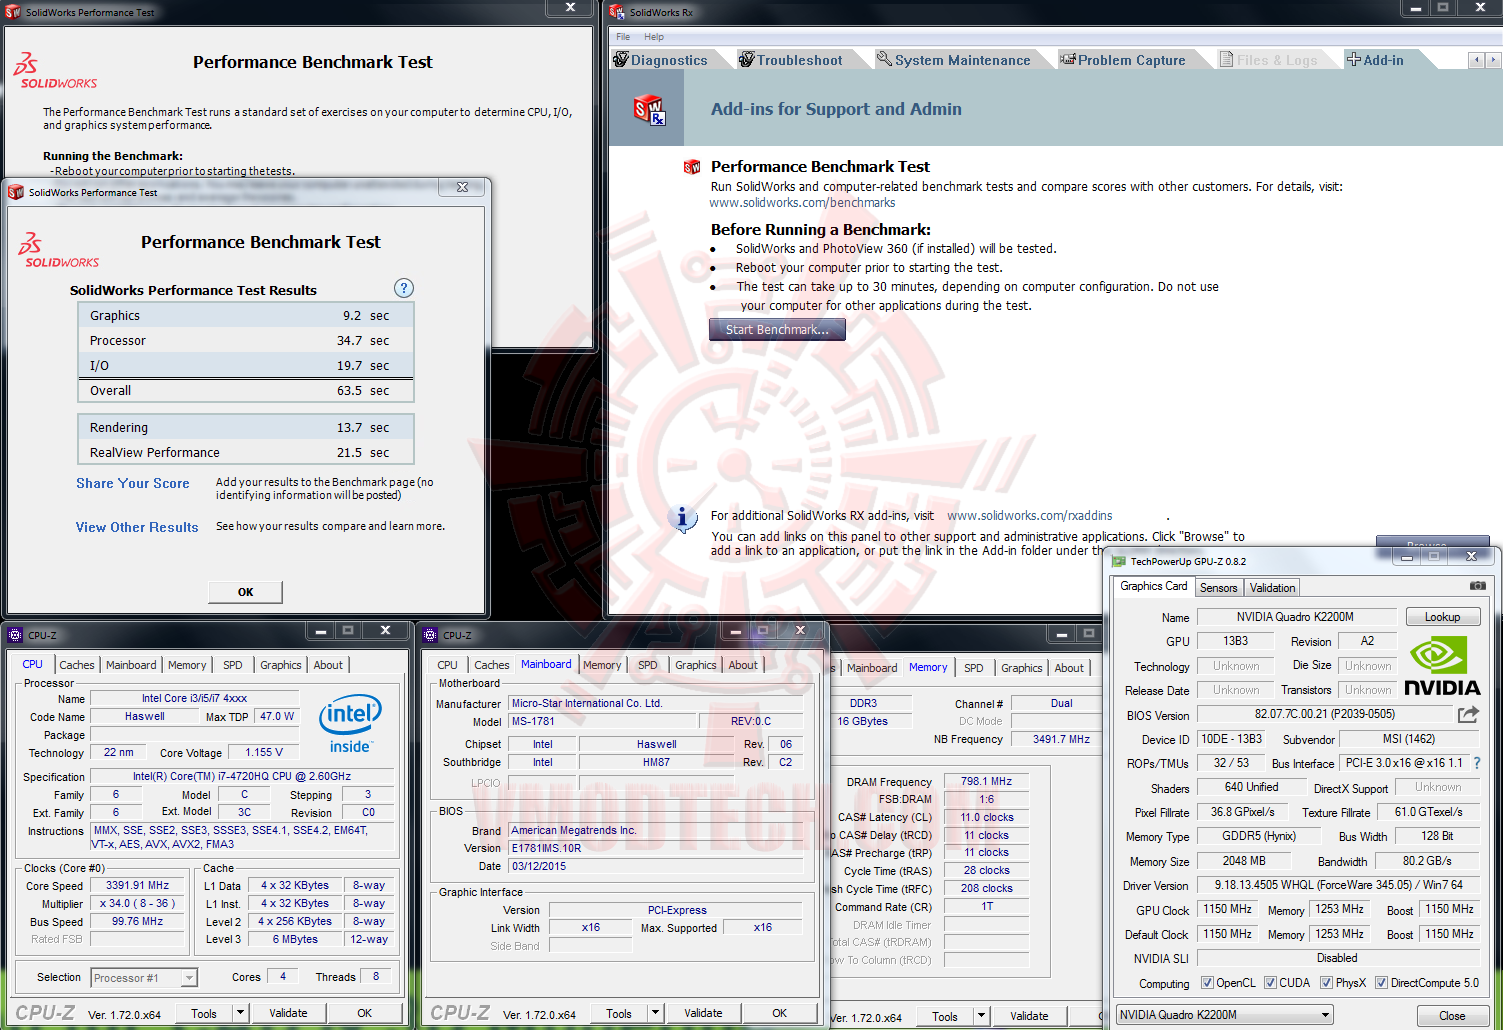The image size is (1503, 1030).
Task: Open the File menu in SolidWorks Rx
Action: click(x=623, y=37)
